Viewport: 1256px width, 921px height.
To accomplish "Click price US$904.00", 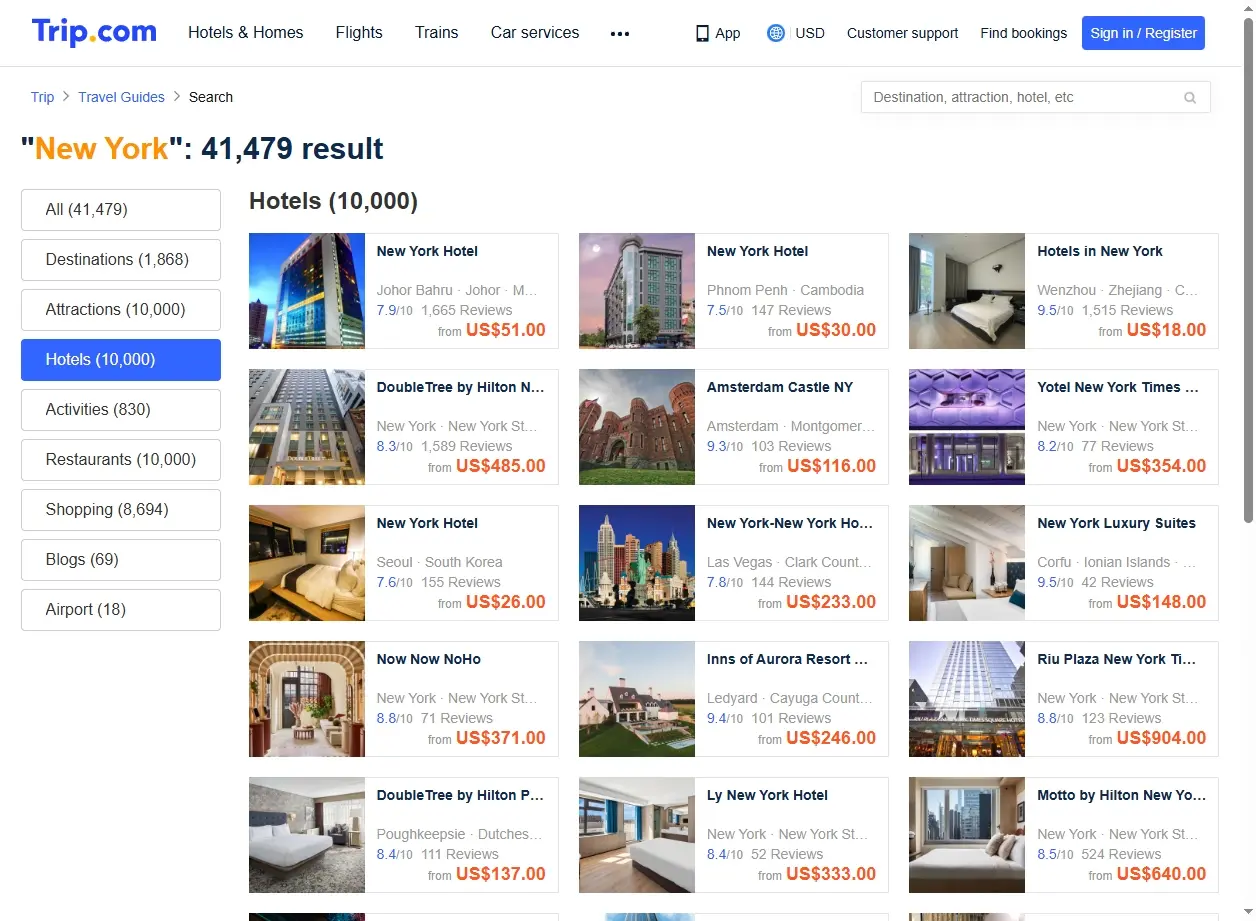I will pos(1161,738).
